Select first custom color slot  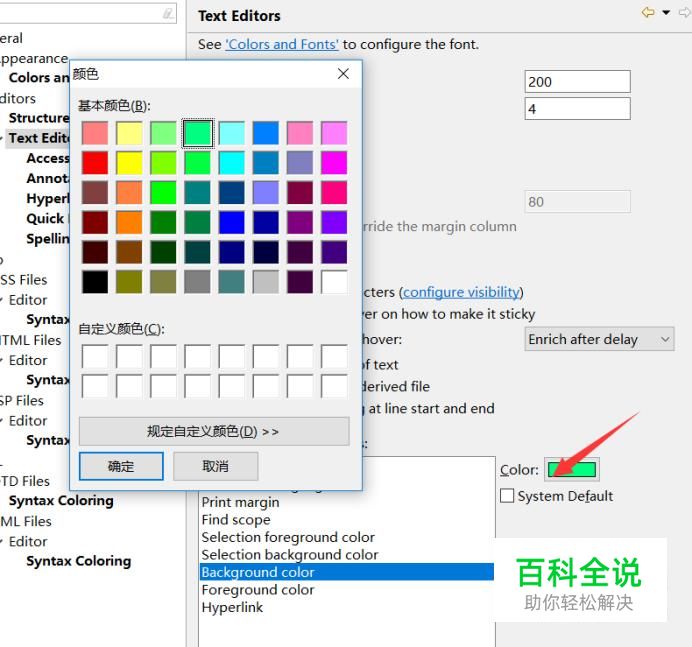coord(95,357)
